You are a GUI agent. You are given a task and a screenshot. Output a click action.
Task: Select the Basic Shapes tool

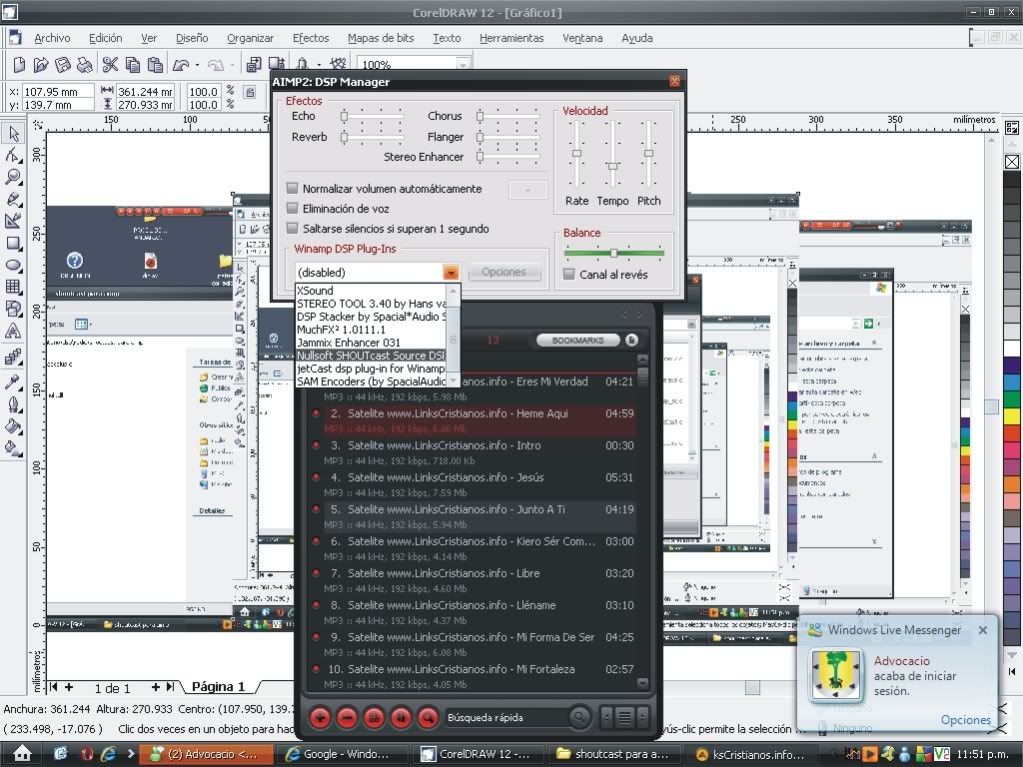click(x=13, y=309)
